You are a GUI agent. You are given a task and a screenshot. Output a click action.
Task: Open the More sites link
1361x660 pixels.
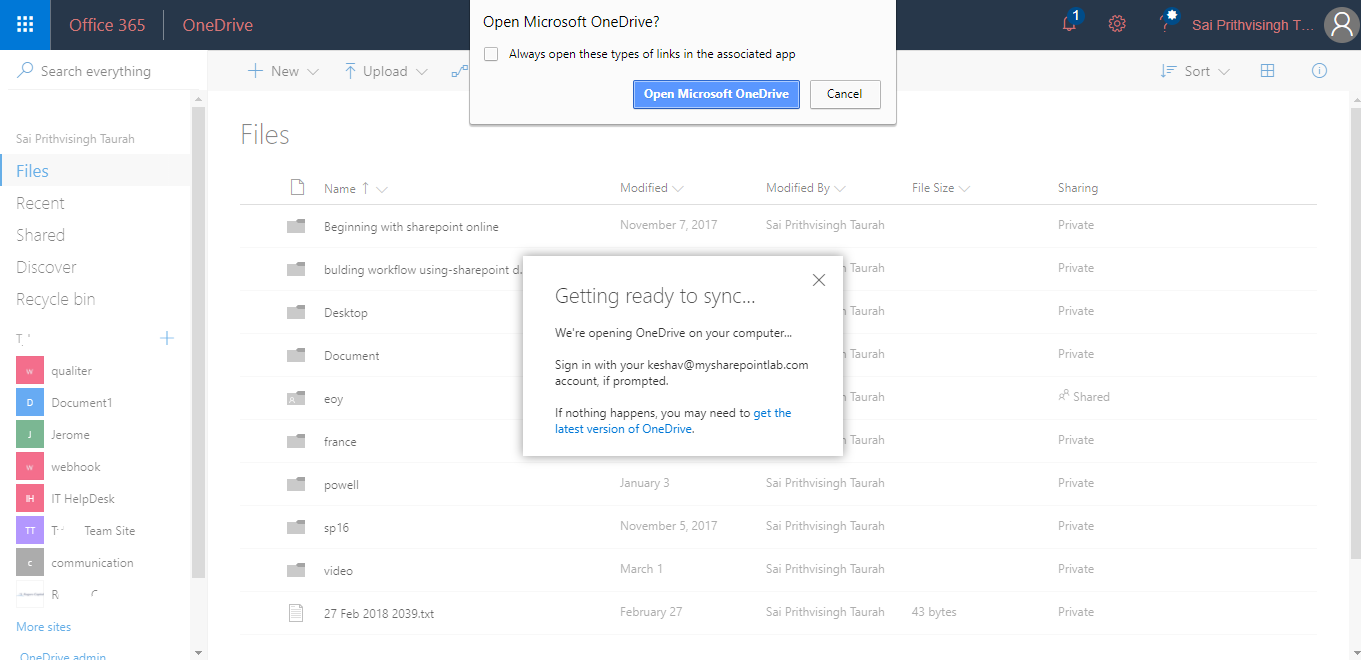pos(44,627)
